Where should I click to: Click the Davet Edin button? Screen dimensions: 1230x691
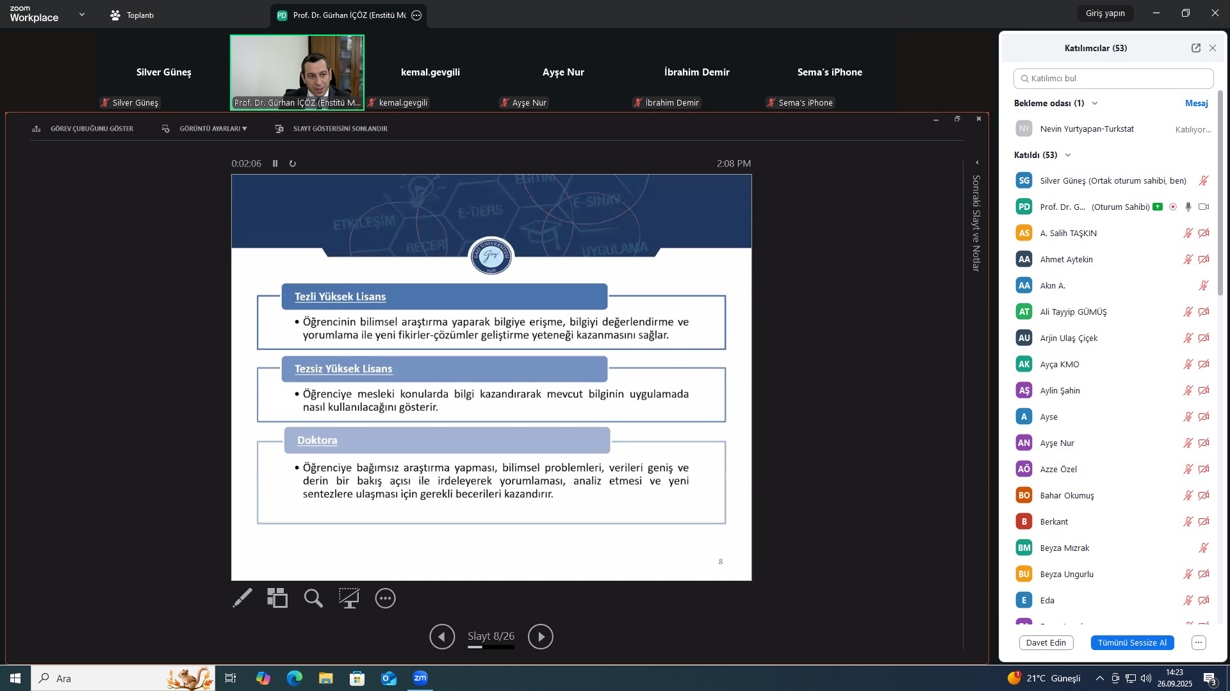[1046, 643]
